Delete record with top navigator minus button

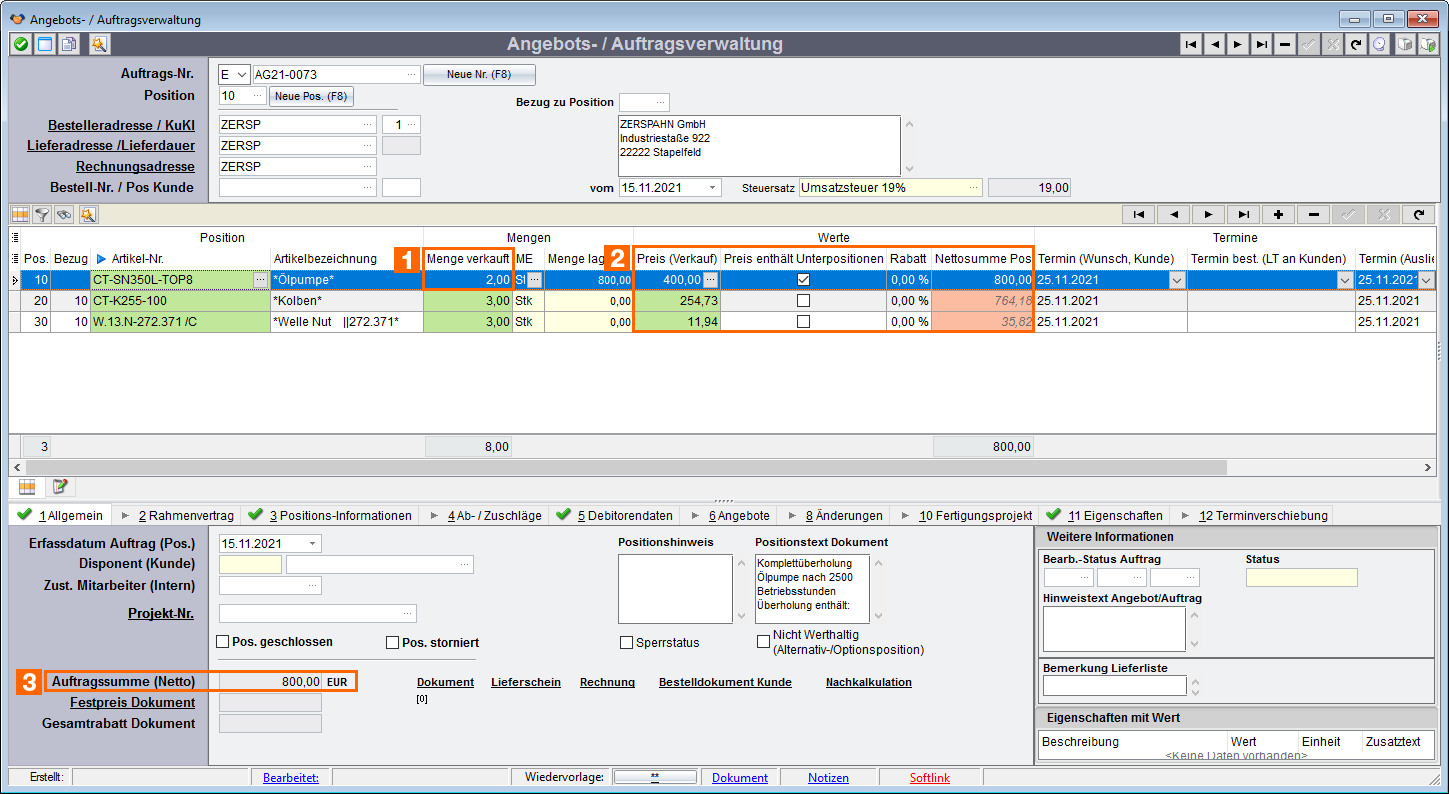(1285, 44)
